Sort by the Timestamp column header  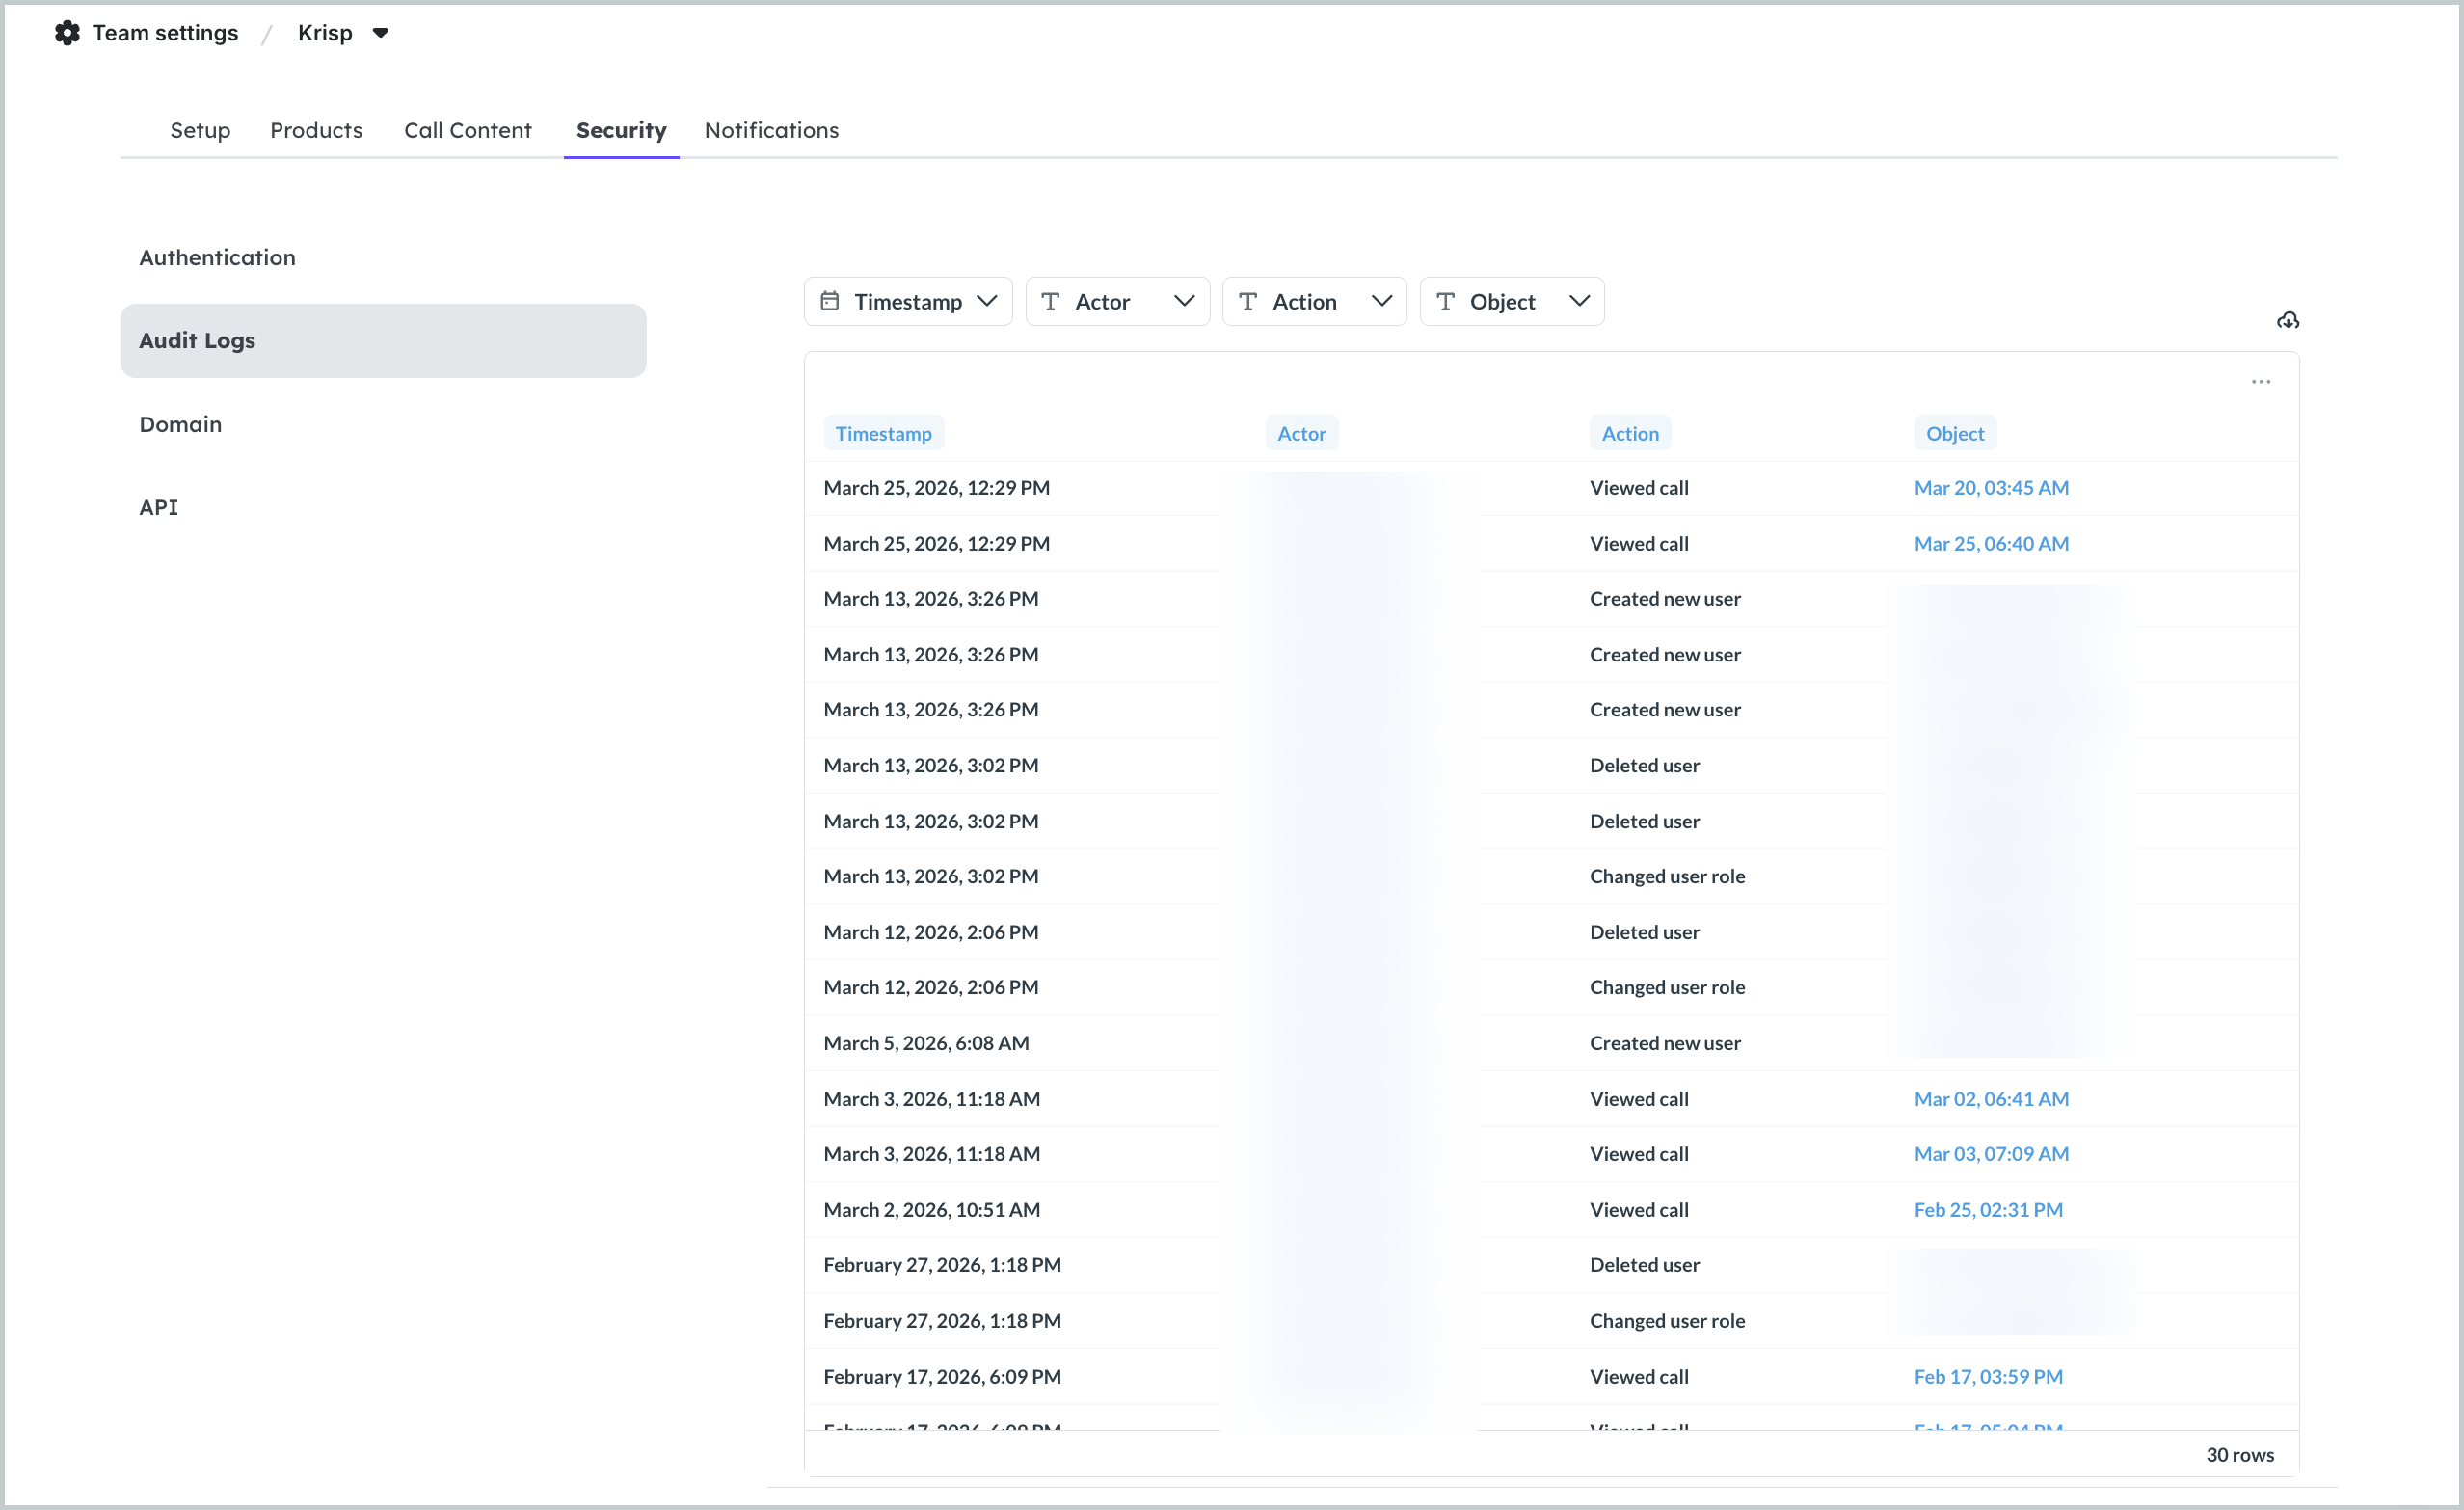click(x=883, y=433)
